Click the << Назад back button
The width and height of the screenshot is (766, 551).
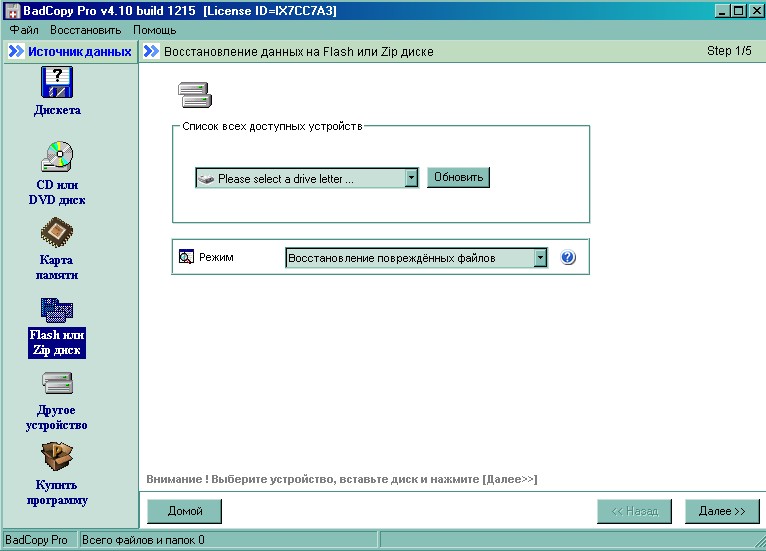coord(635,511)
